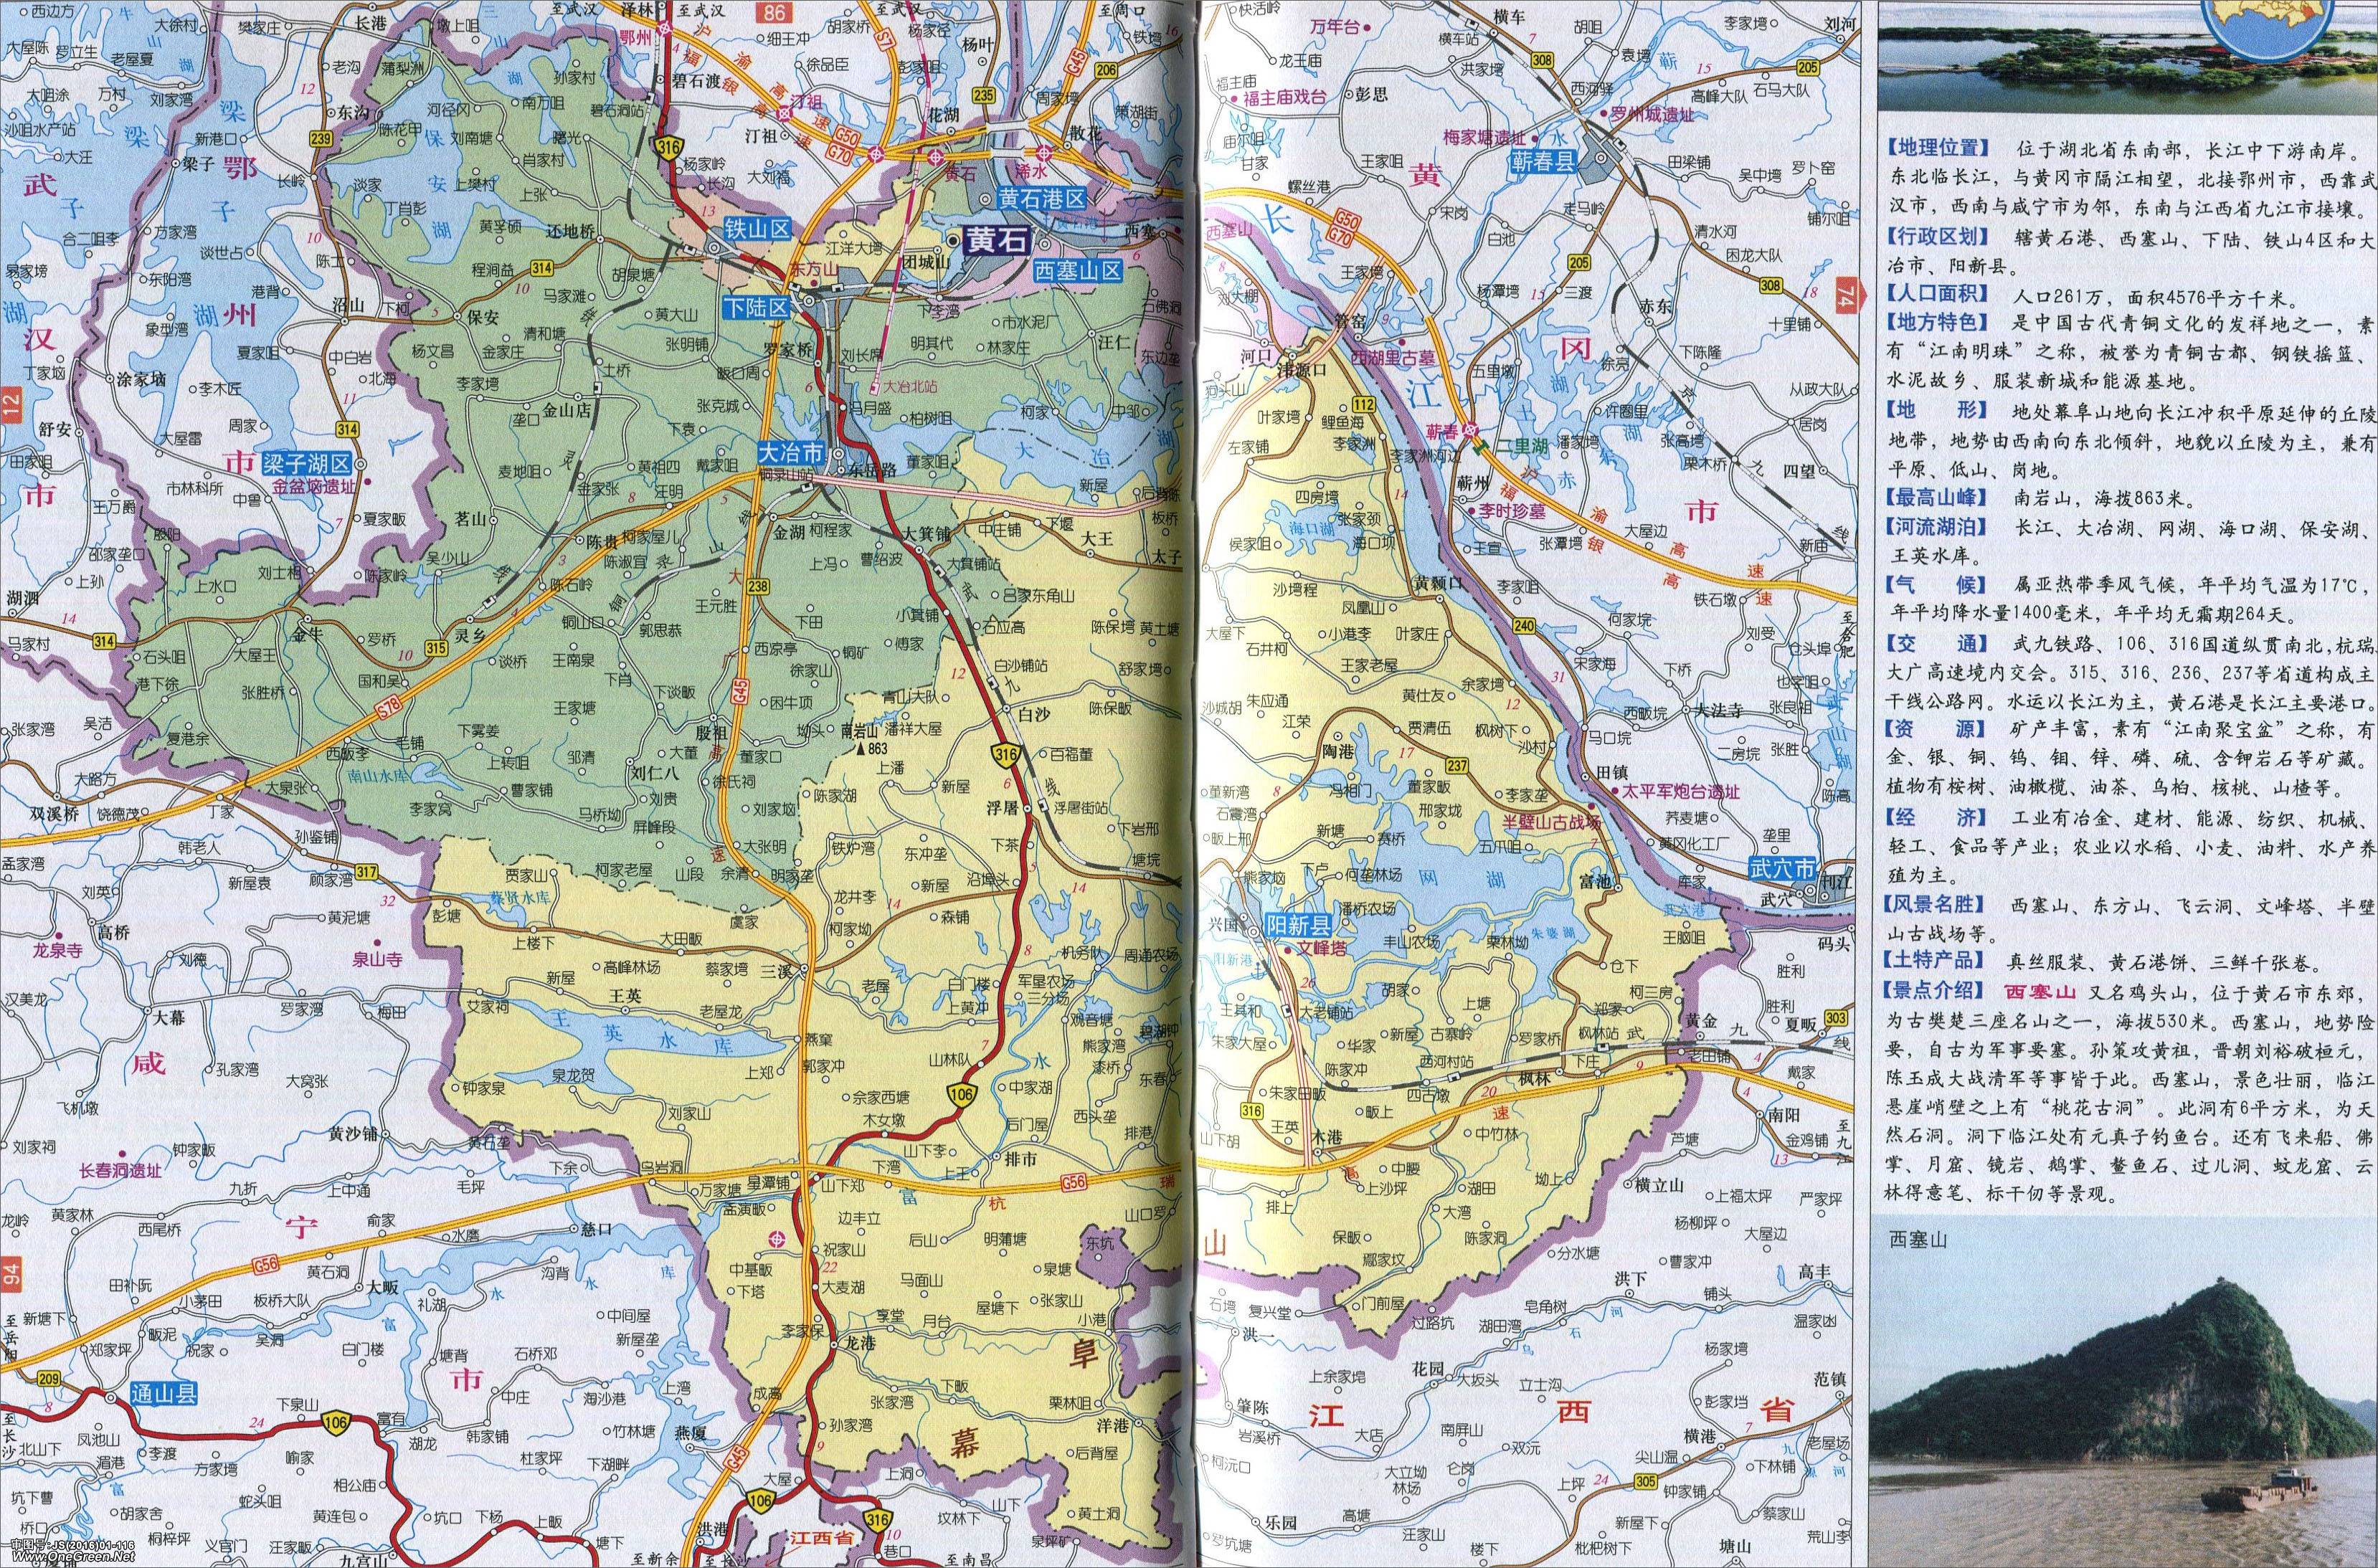Click the 黄石 city center symbol
This screenshot has height=1568, width=2378.
(x=952, y=240)
